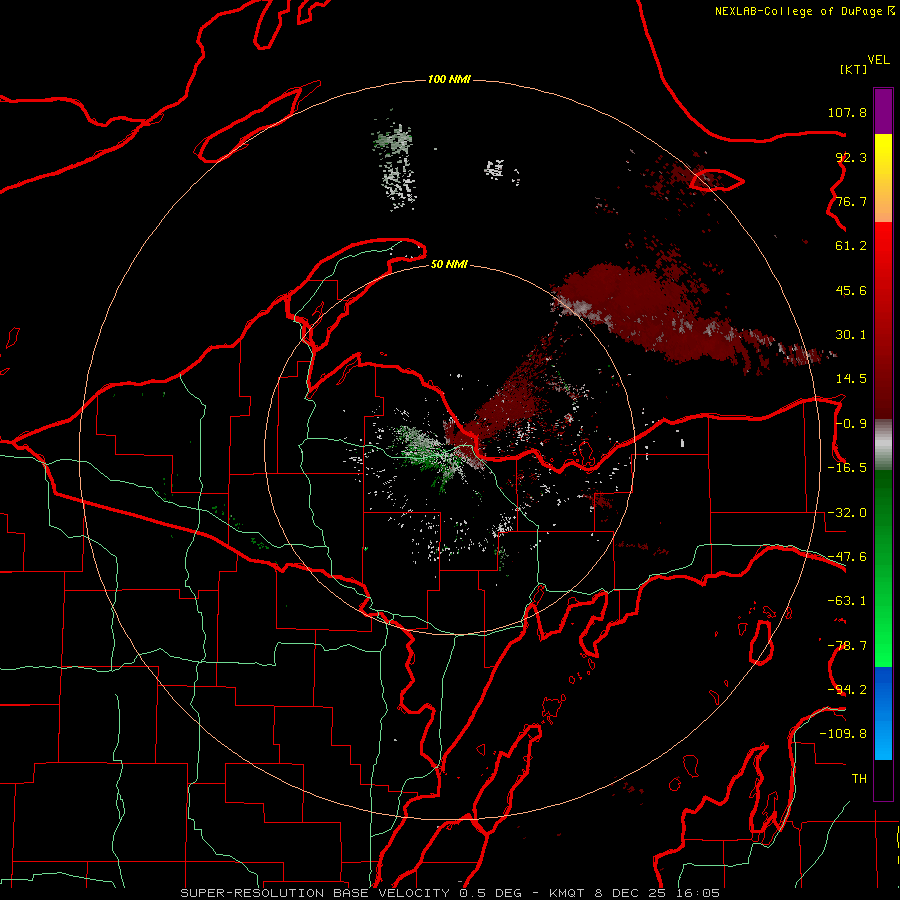Click the -78.7 scale value
The height and width of the screenshot is (900, 900).
(847, 646)
